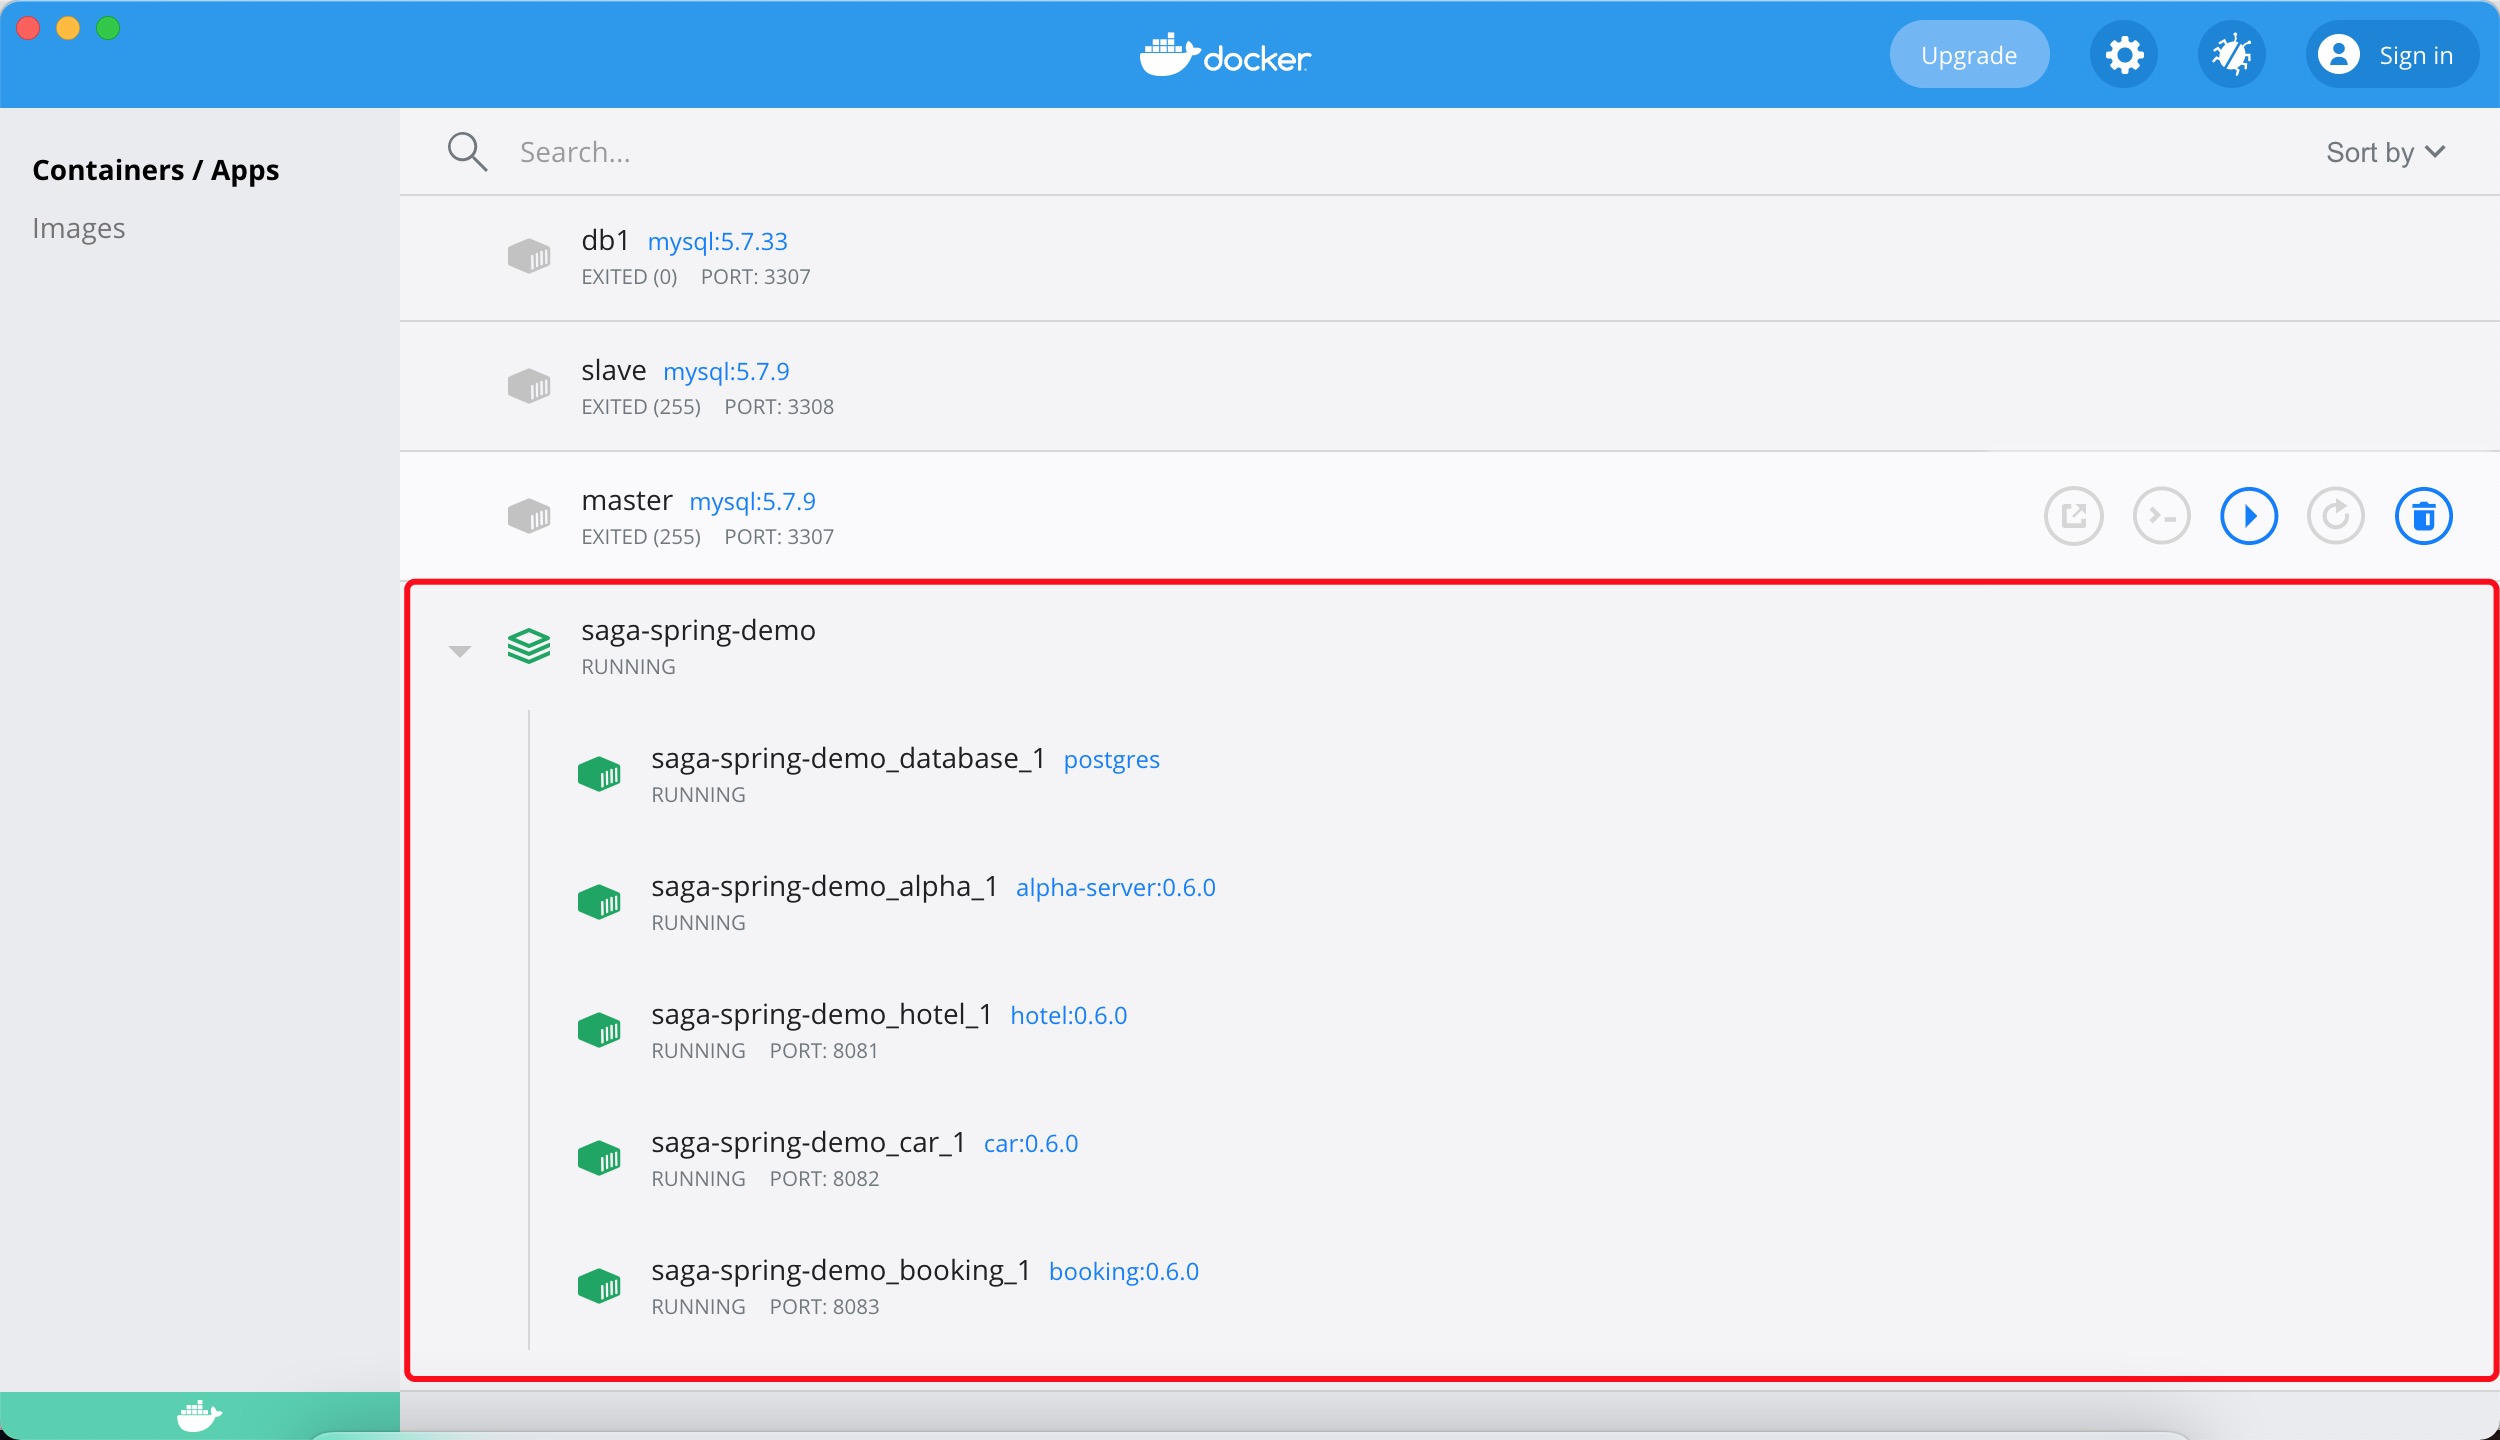
Task: Open the Sort by dropdown
Action: pyautogui.click(x=2386, y=152)
